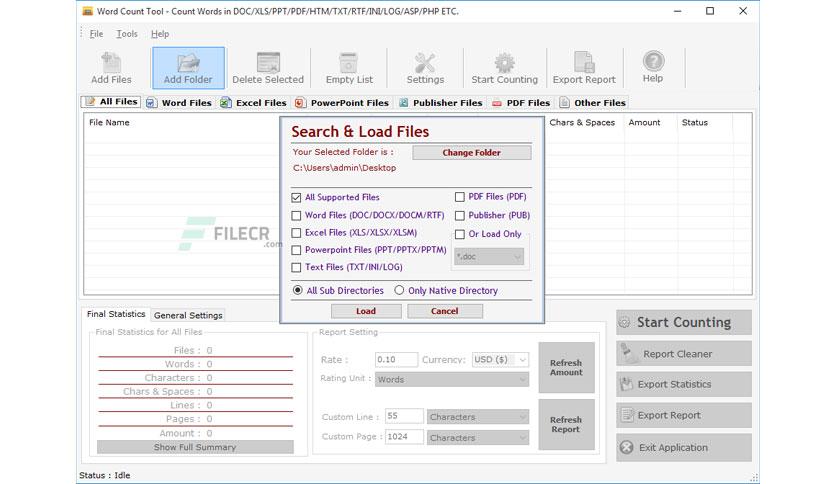Check Excel Files (XLS/XLSX/XLSM) checkbox
This screenshot has height=484, width=836.
(296, 233)
